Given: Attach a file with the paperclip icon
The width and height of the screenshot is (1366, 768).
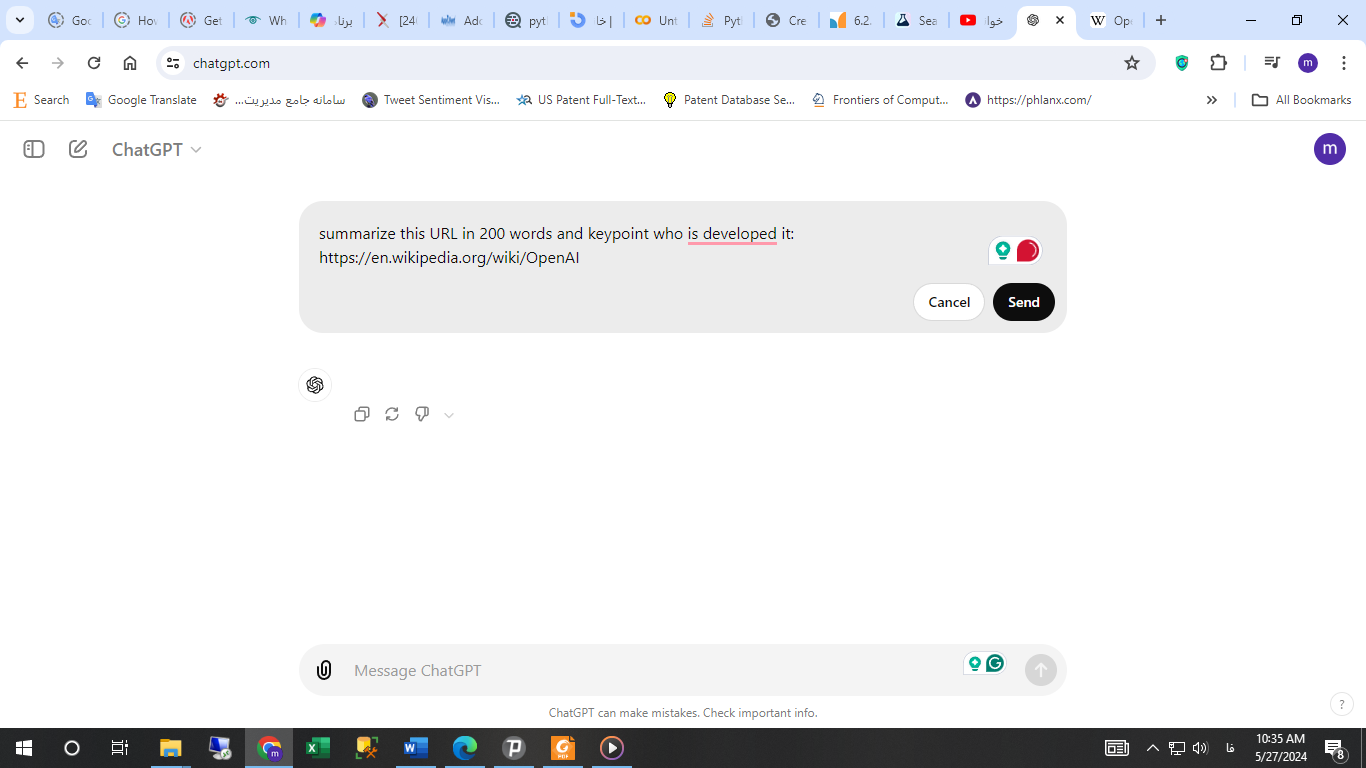Looking at the screenshot, I should pyautogui.click(x=324, y=670).
